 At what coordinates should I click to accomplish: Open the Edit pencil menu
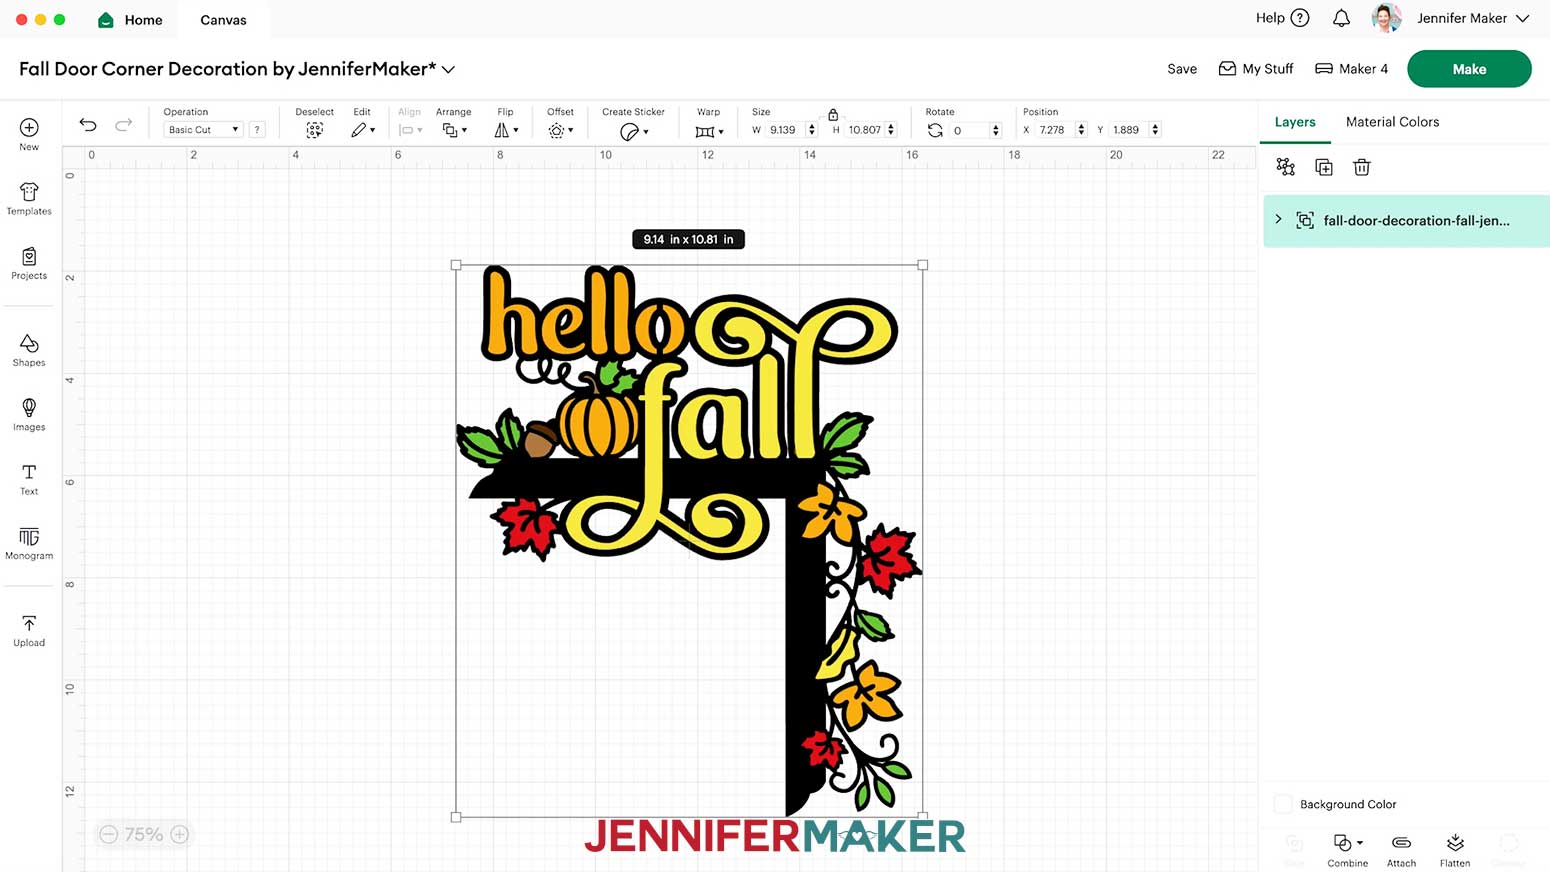[362, 130]
